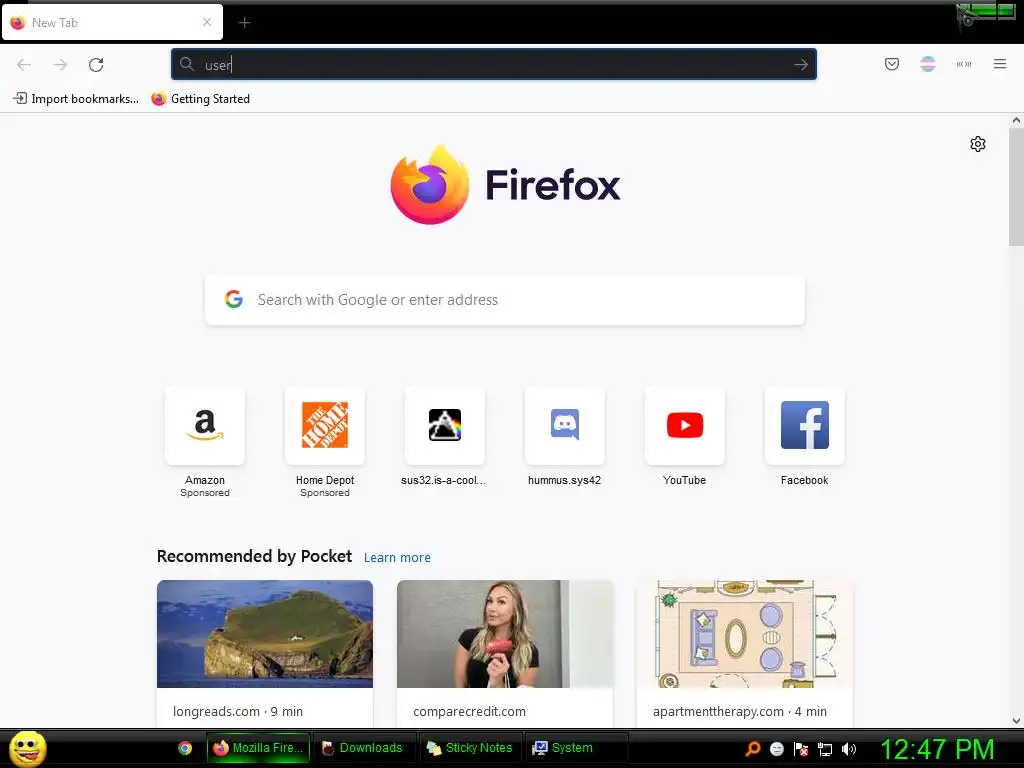This screenshot has height=768, width=1024.
Task: Open the longreads.com island article thumbnail
Action: point(265,633)
